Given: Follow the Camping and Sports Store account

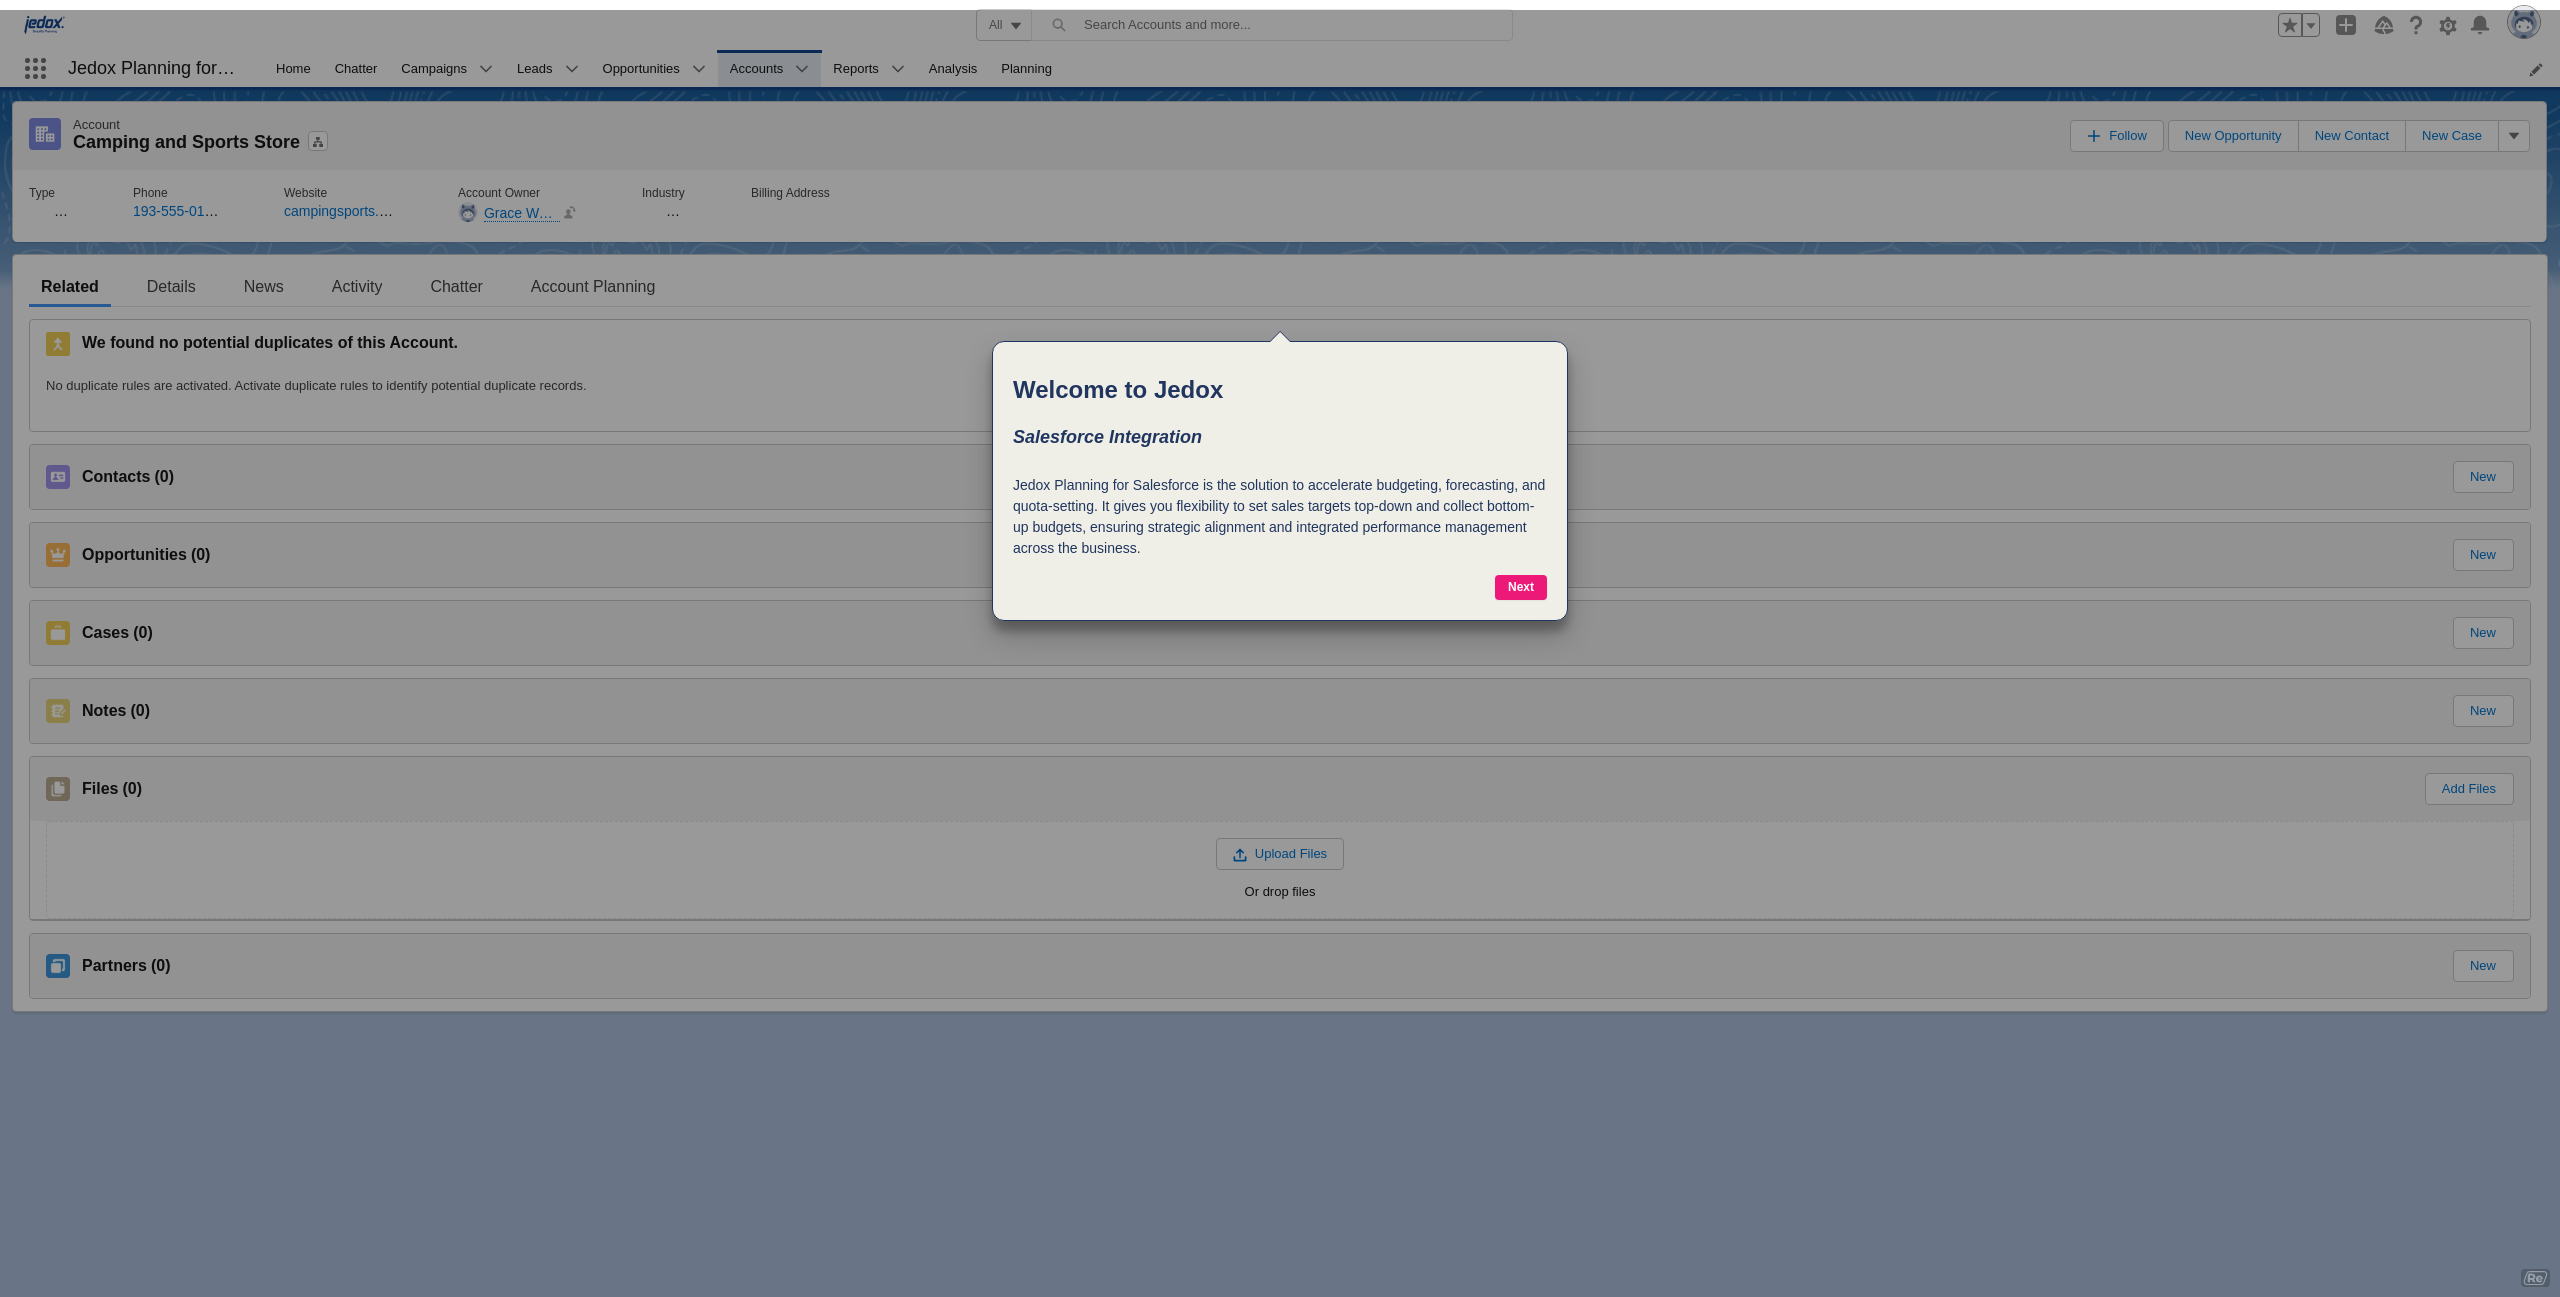Looking at the screenshot, I should [x=2116, y=135].
